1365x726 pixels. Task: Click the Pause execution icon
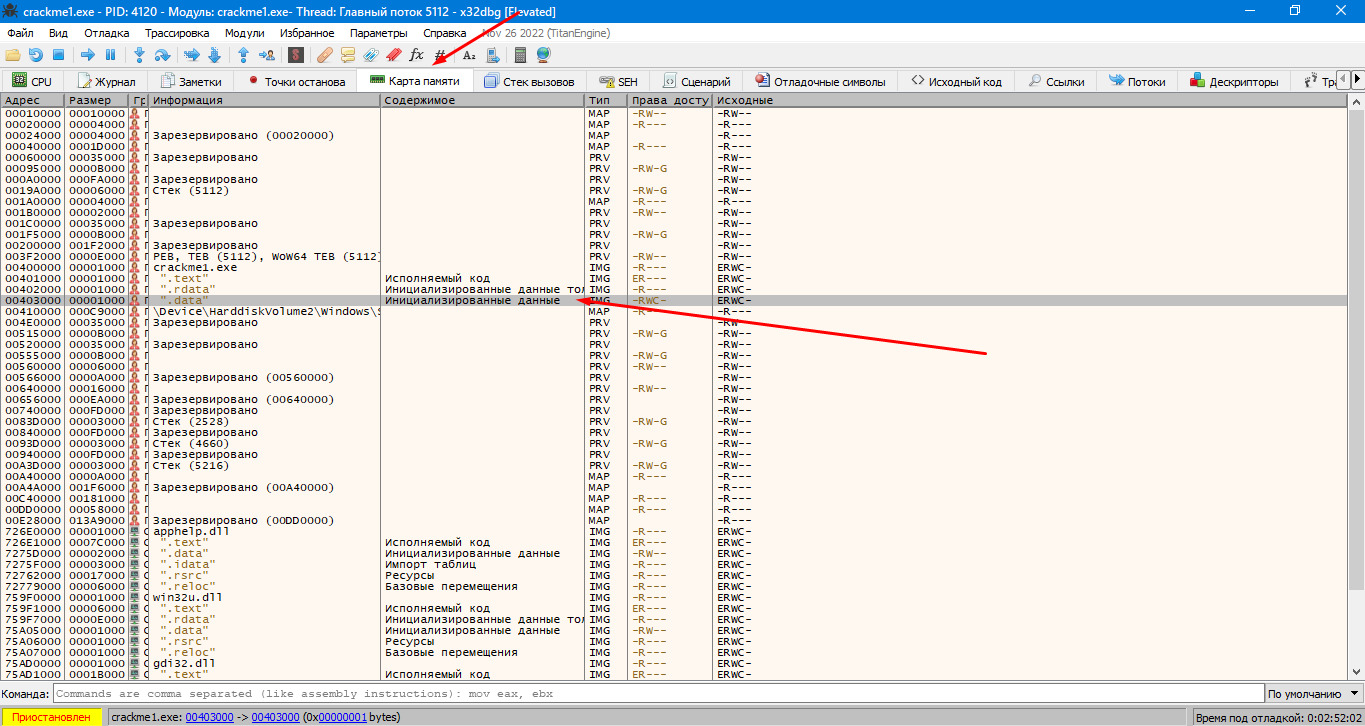click(111, 55)
